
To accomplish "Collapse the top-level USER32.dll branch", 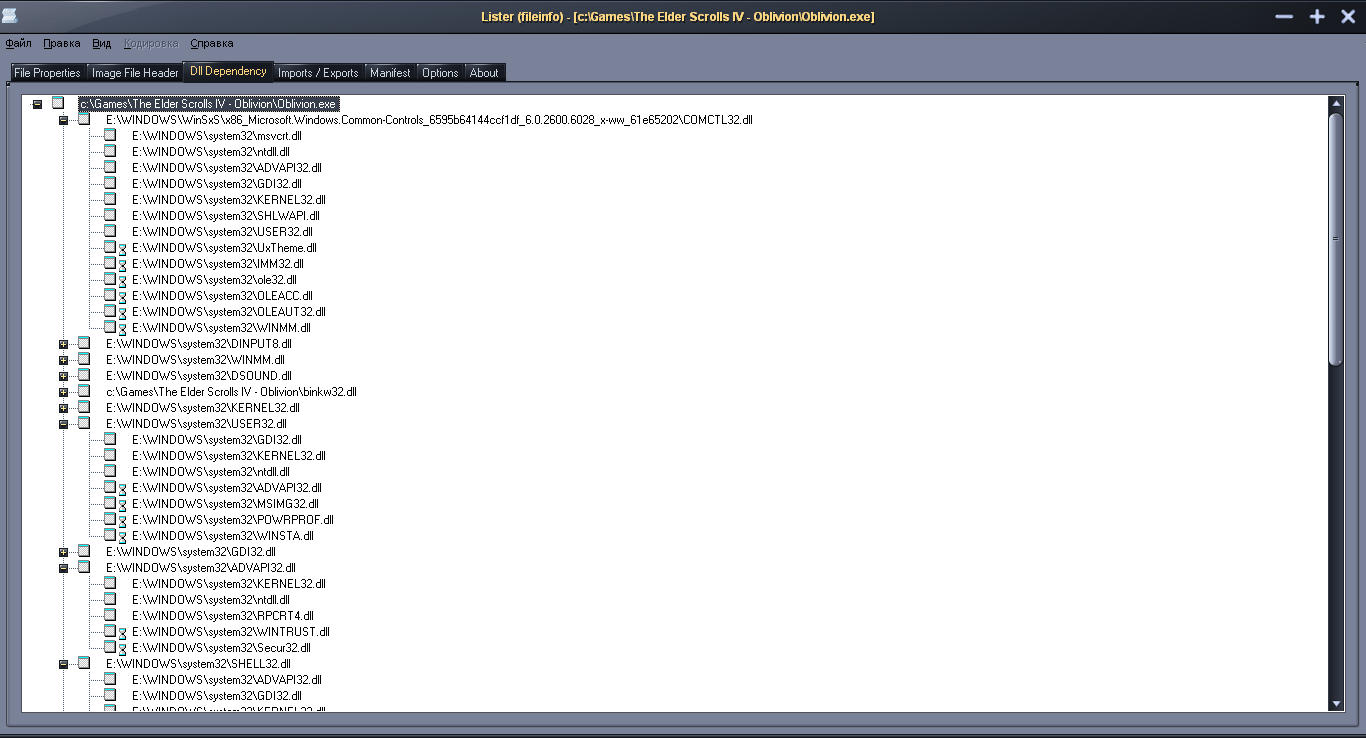I will [x=63, y=423].
